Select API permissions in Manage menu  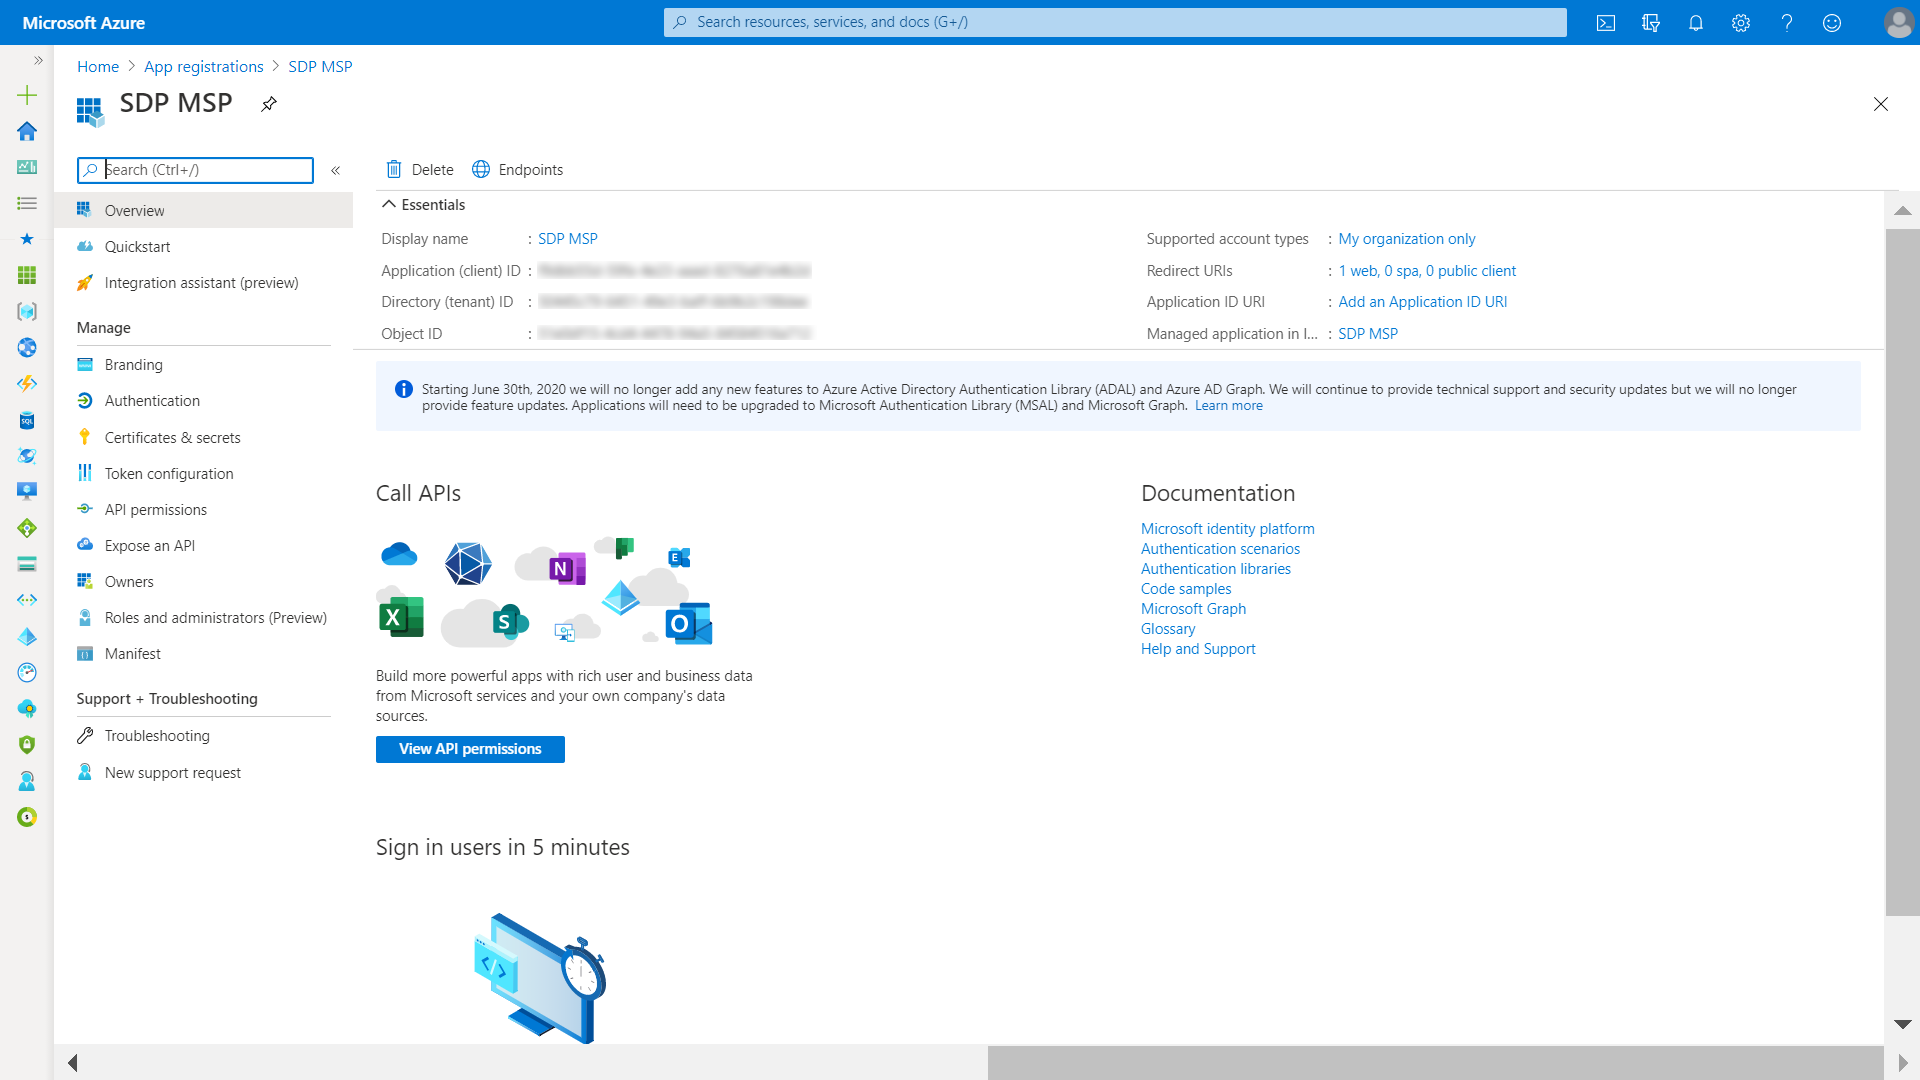tap(155, 510)
